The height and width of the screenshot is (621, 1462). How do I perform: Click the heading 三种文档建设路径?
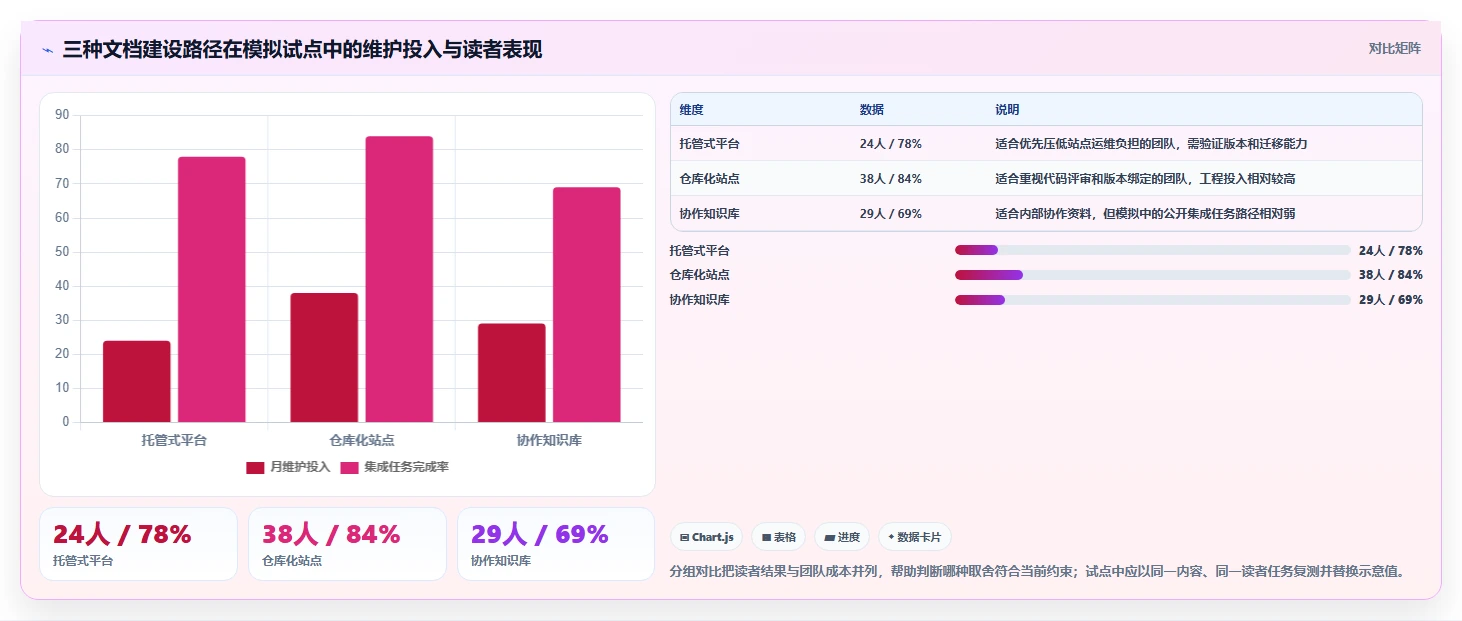pos(302,49)
